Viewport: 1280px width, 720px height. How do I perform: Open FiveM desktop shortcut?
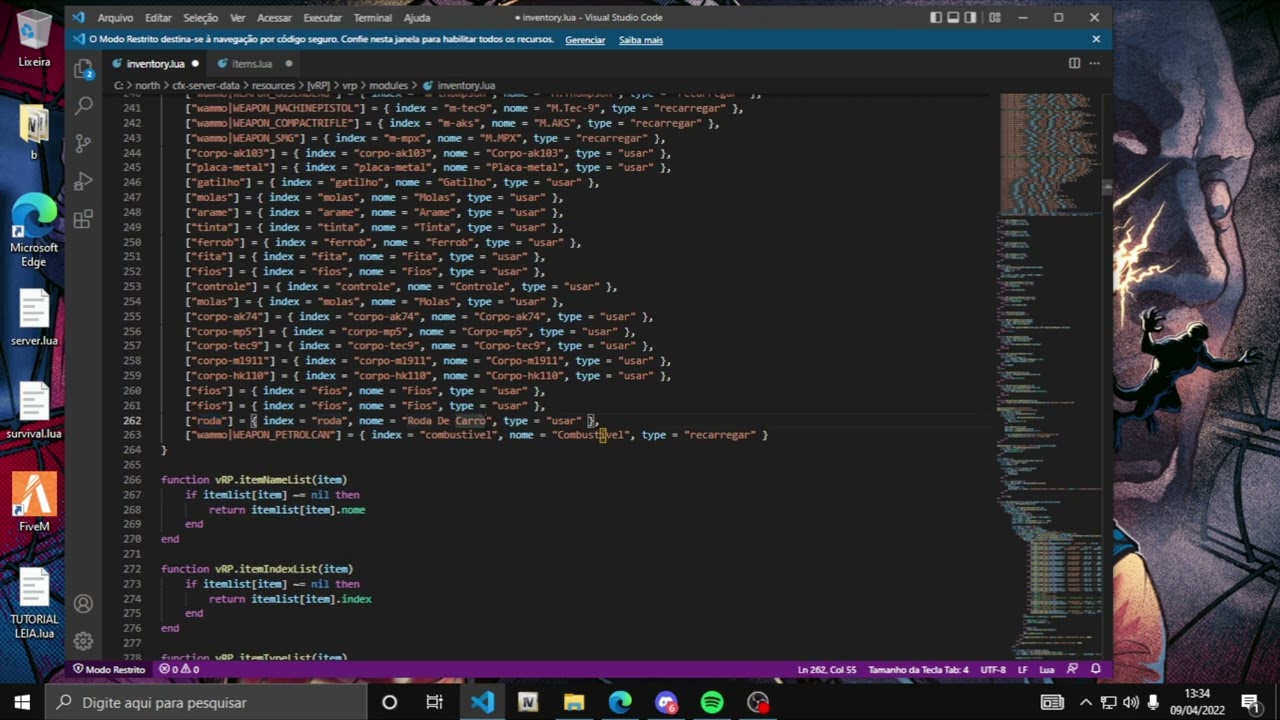[x=34, y=501]
